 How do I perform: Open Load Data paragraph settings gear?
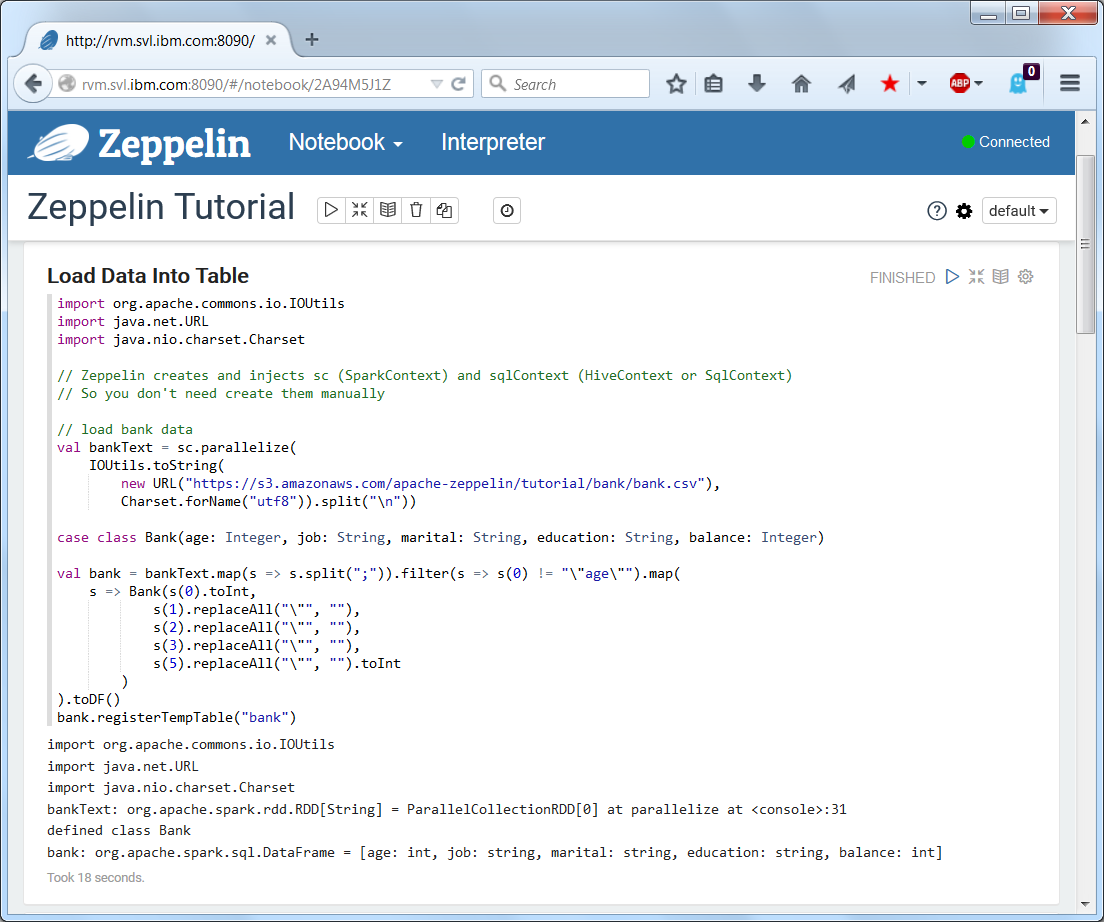pos(1026,277)
